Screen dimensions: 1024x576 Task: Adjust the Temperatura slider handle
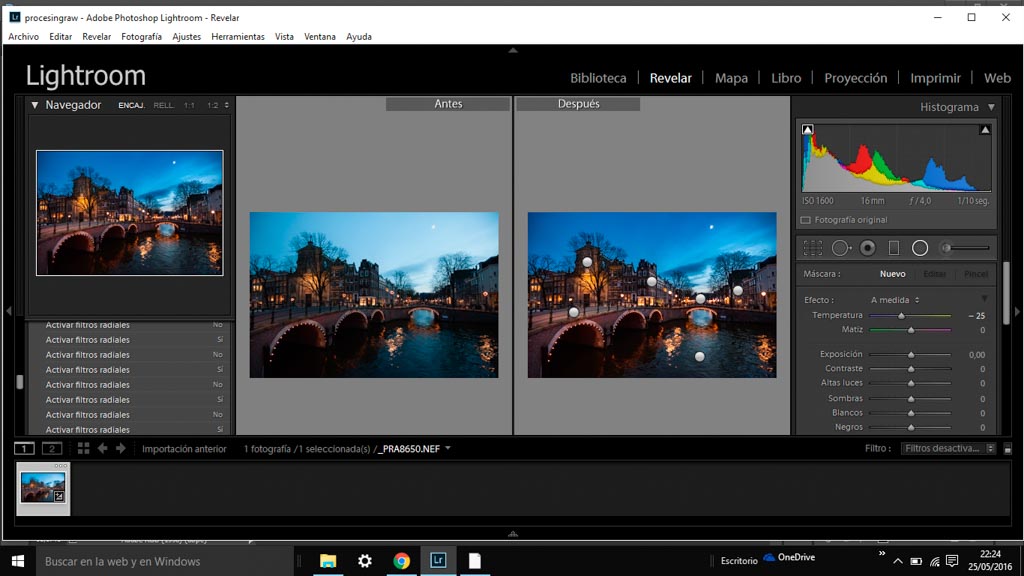[901, 316]
